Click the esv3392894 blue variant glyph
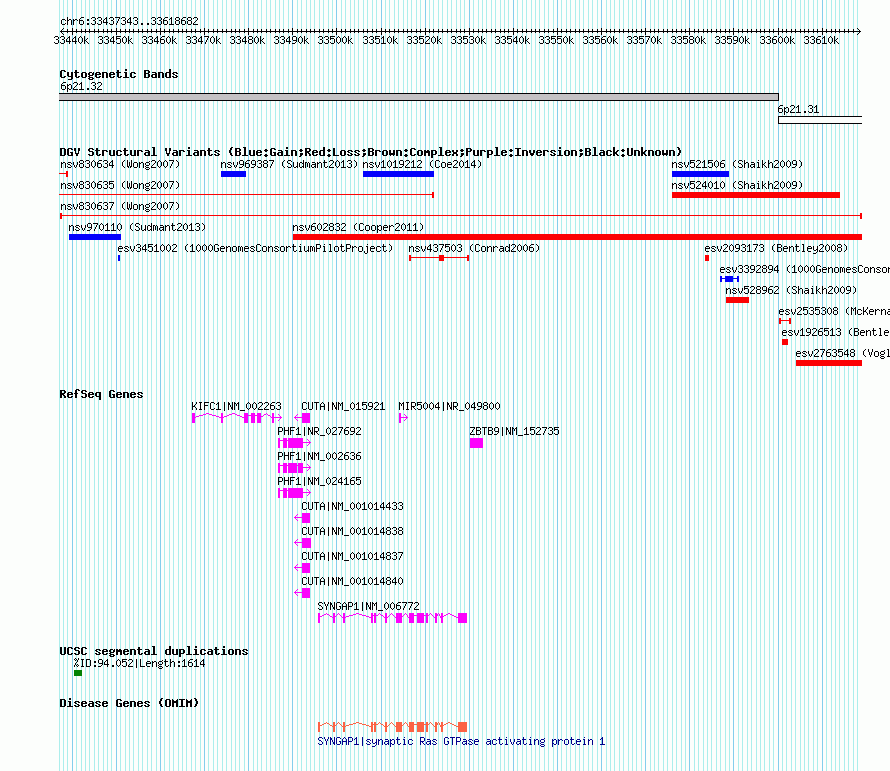The image size is (890, 771). click(x=729, y=279)
